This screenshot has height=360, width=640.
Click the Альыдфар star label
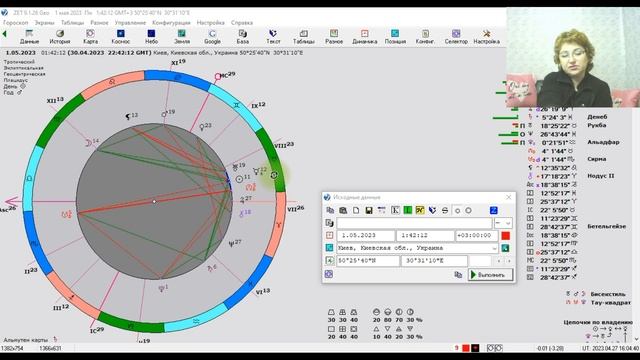pos(603,142)
